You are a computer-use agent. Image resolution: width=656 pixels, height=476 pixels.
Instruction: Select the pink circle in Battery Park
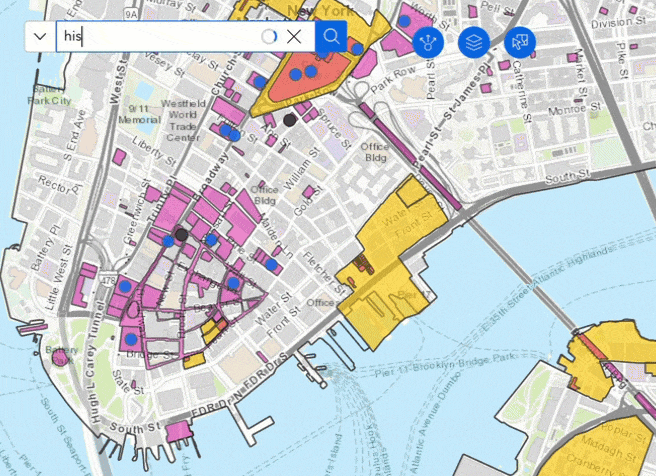pos(60,358)
